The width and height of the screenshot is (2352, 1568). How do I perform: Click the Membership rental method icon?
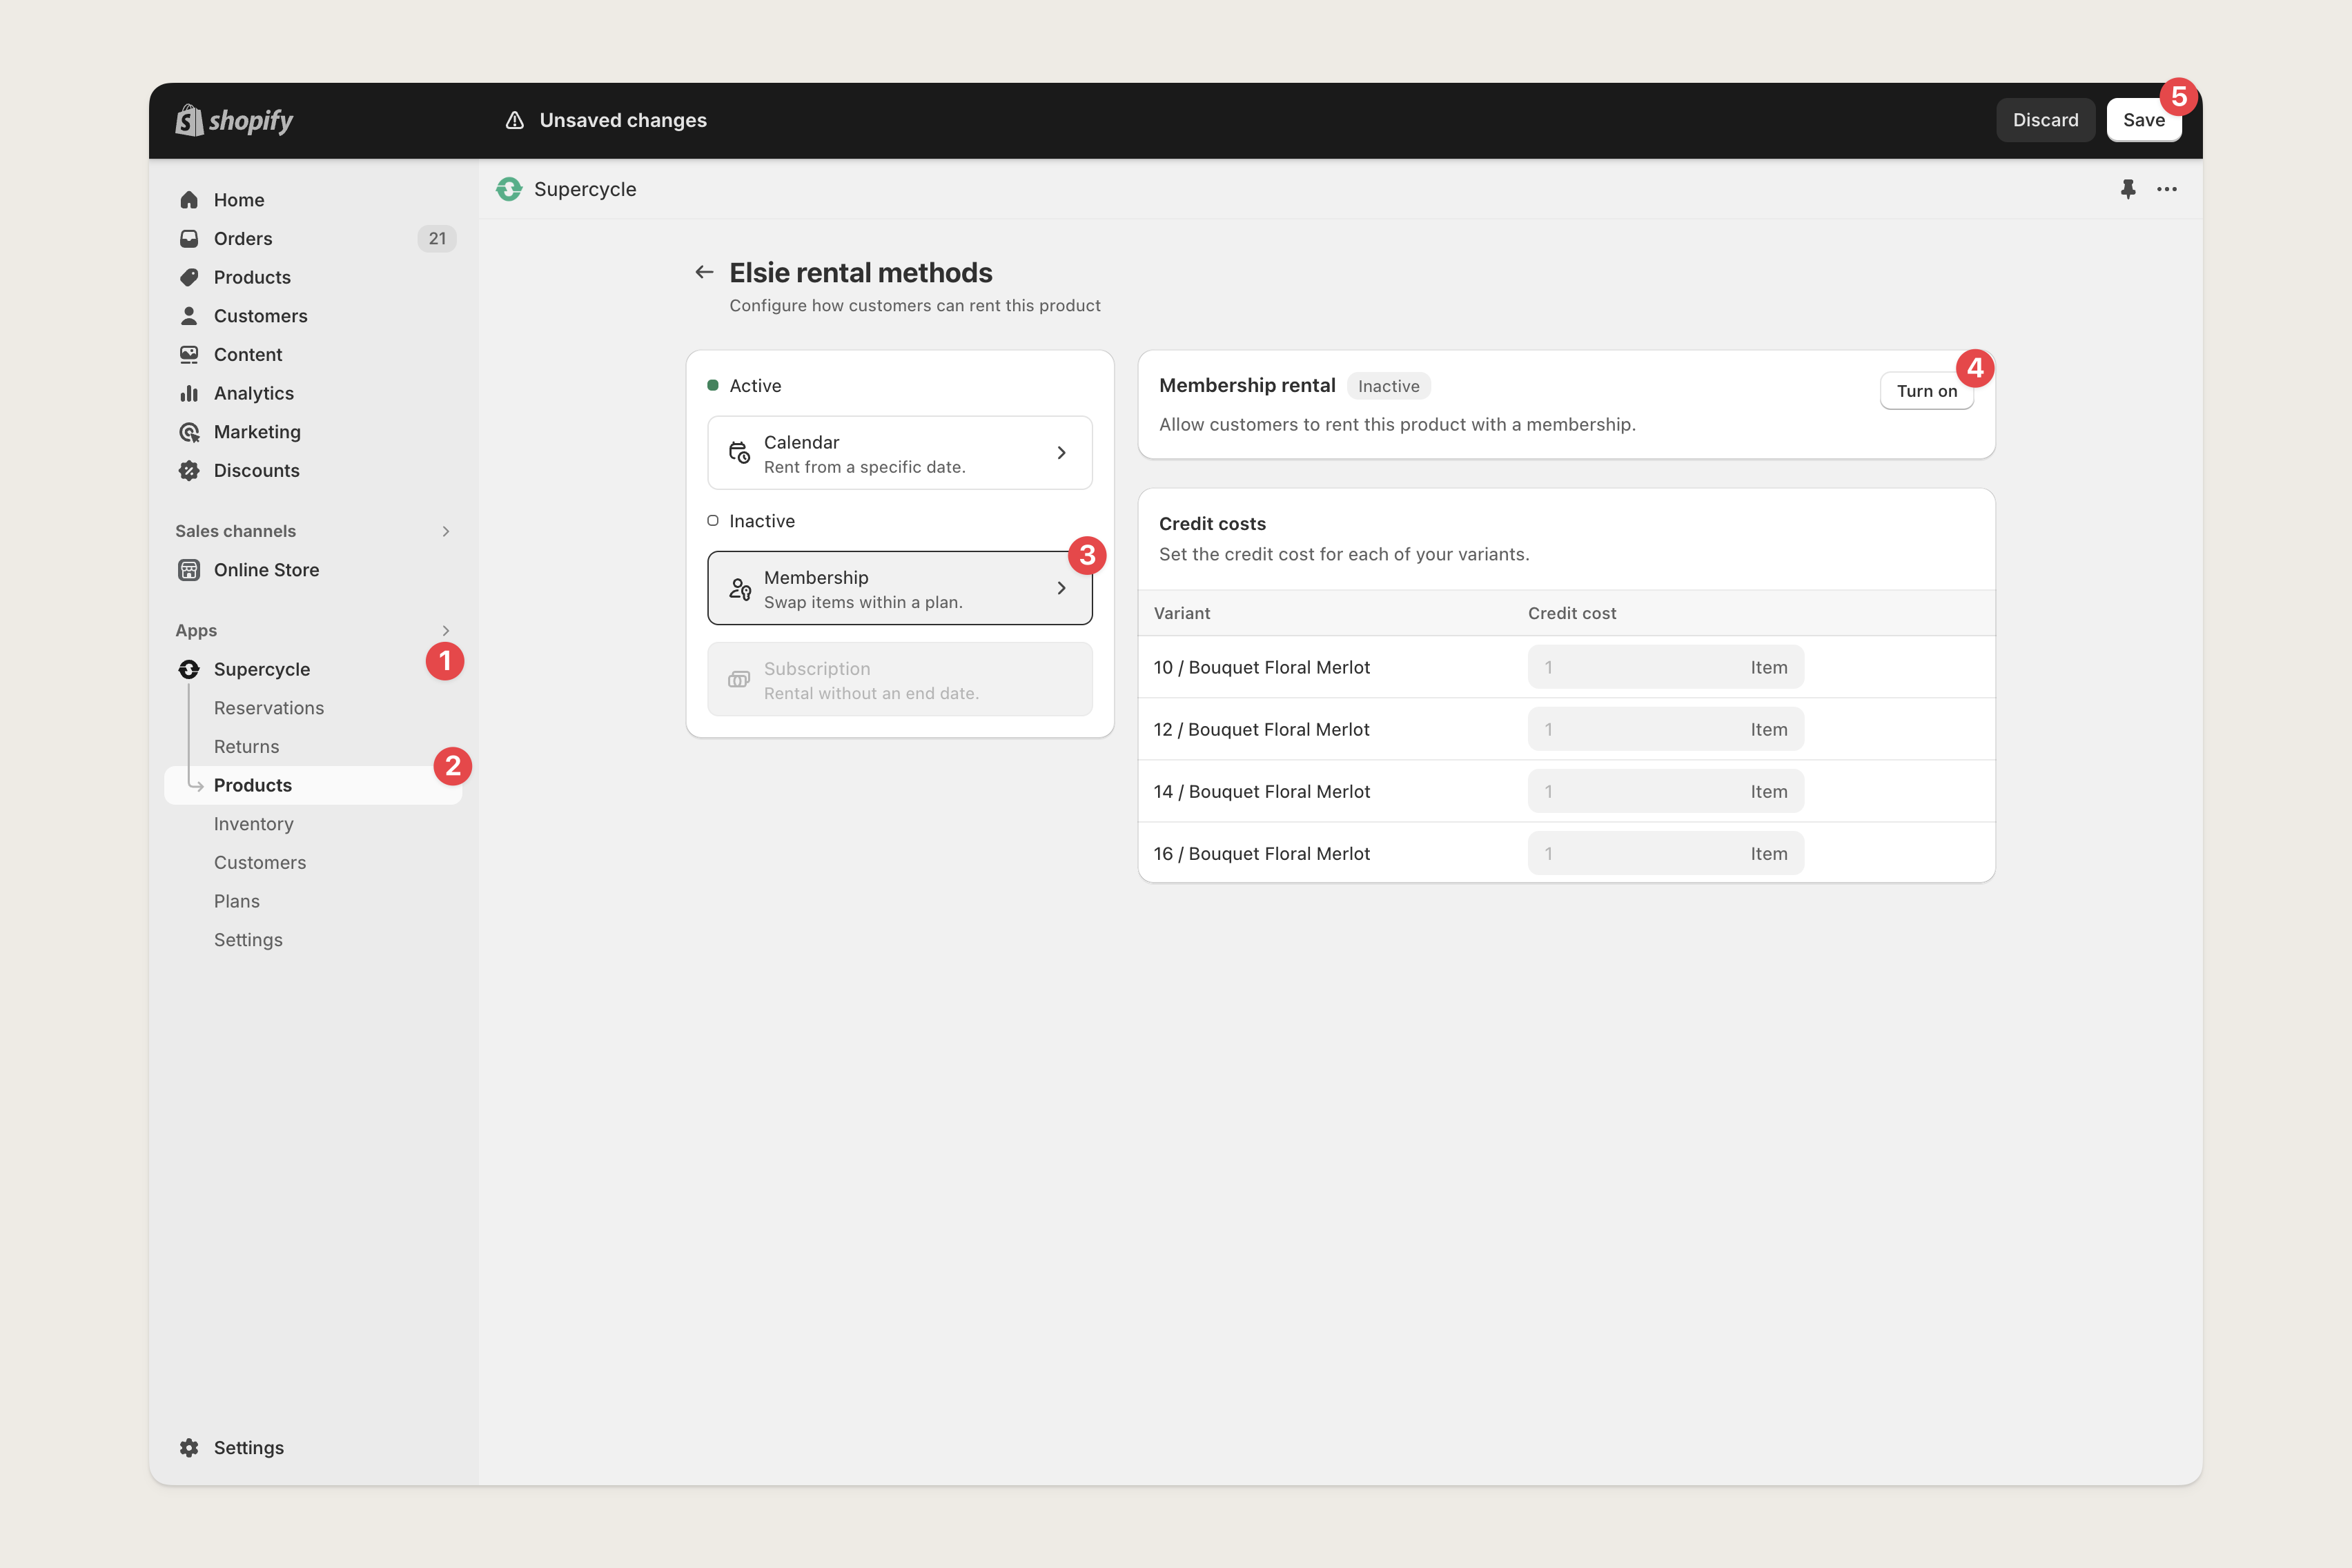tap(739, 589)
